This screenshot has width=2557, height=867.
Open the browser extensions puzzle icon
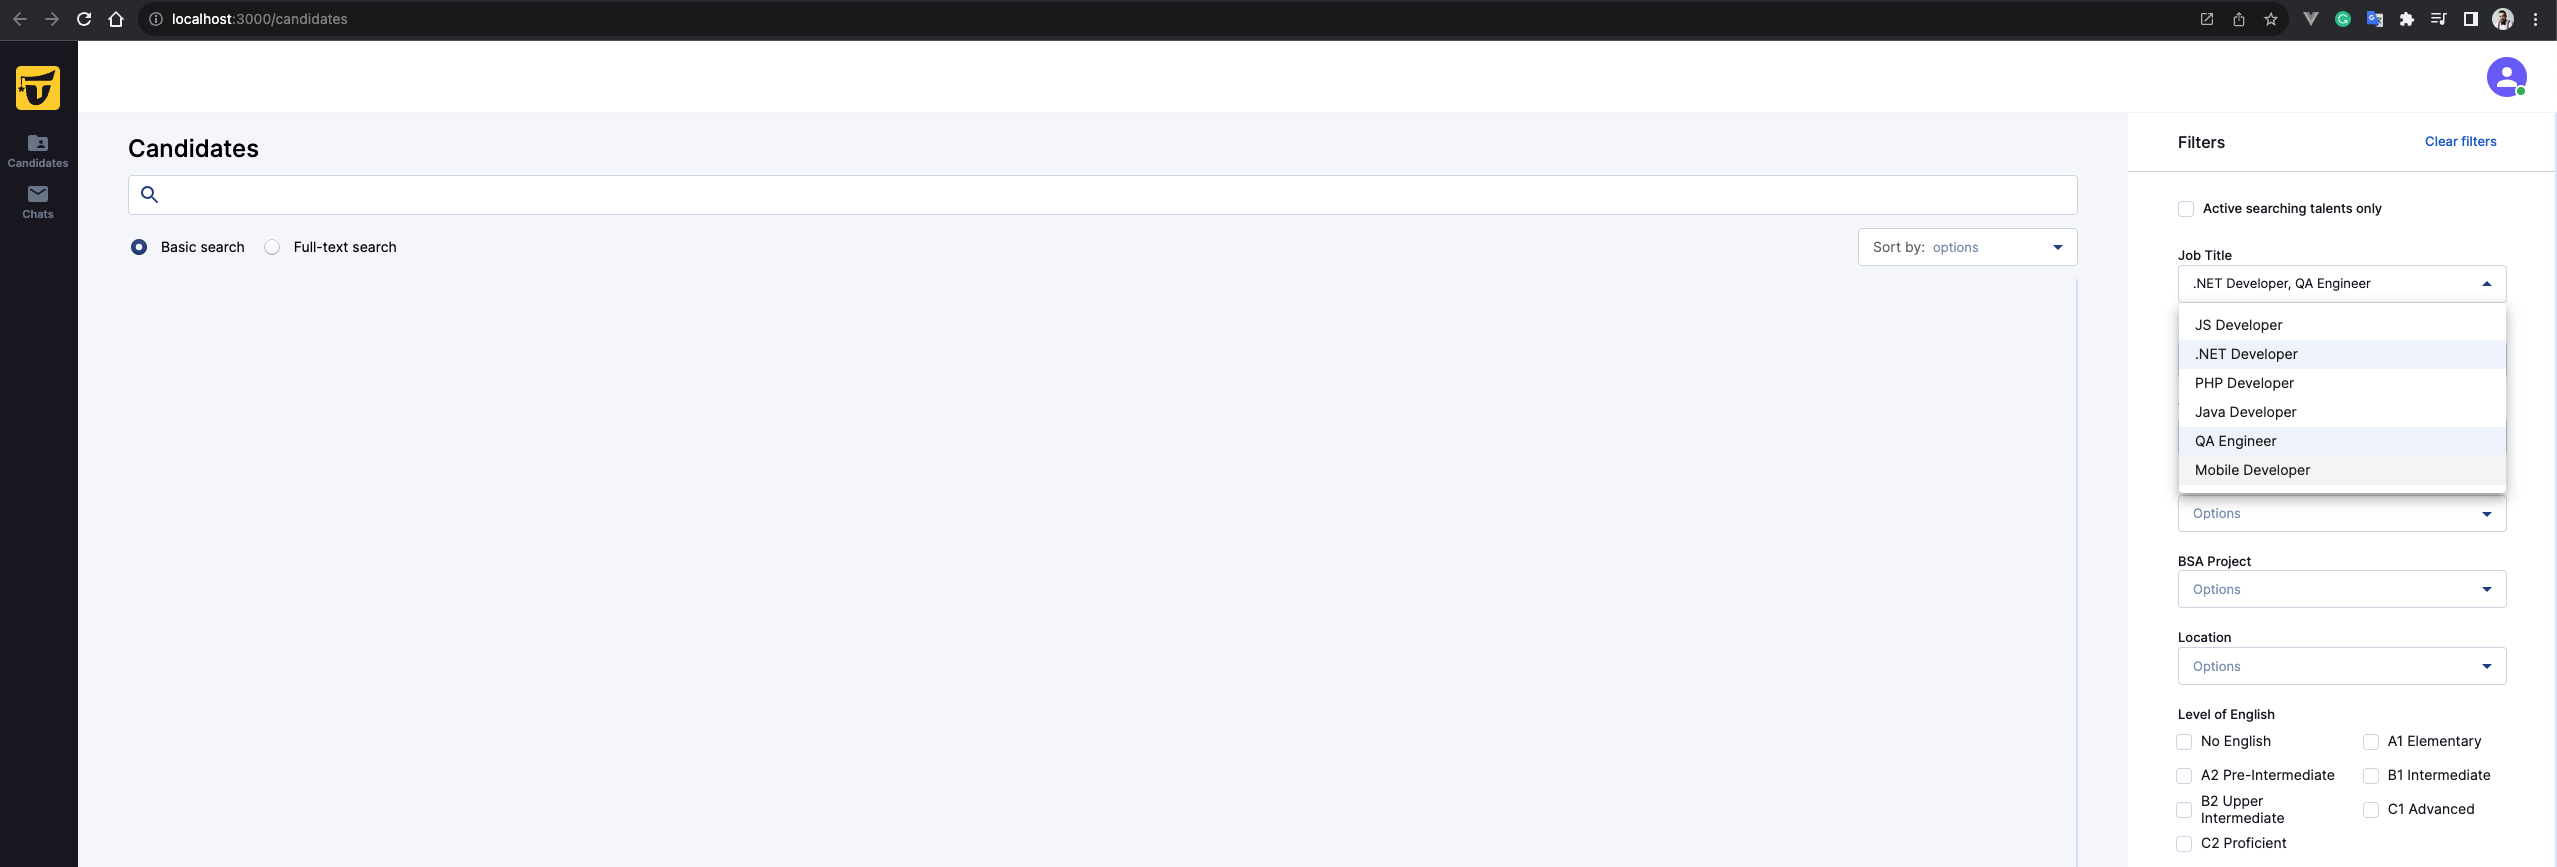click(2406, 19)
